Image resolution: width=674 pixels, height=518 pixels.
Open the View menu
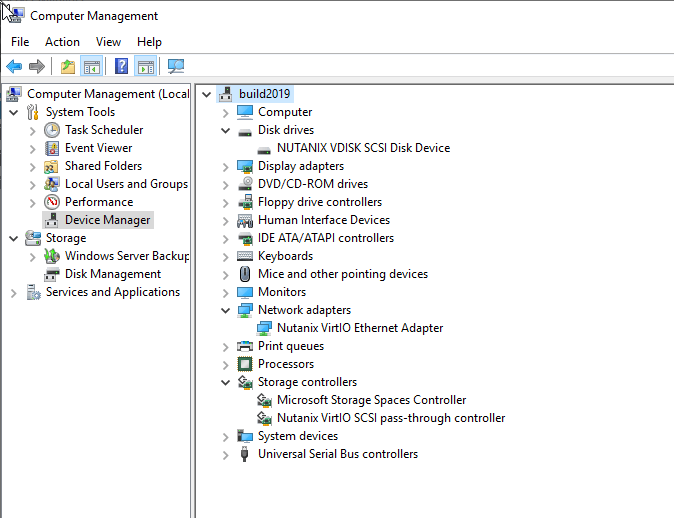[x=108, y=42]
